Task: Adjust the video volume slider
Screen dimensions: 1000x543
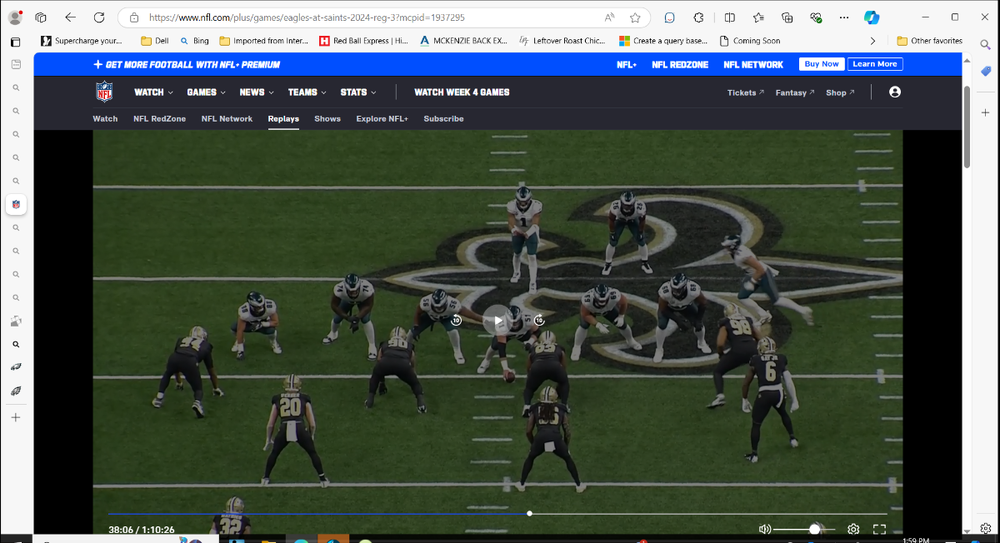Action: (x=815, y=529)
